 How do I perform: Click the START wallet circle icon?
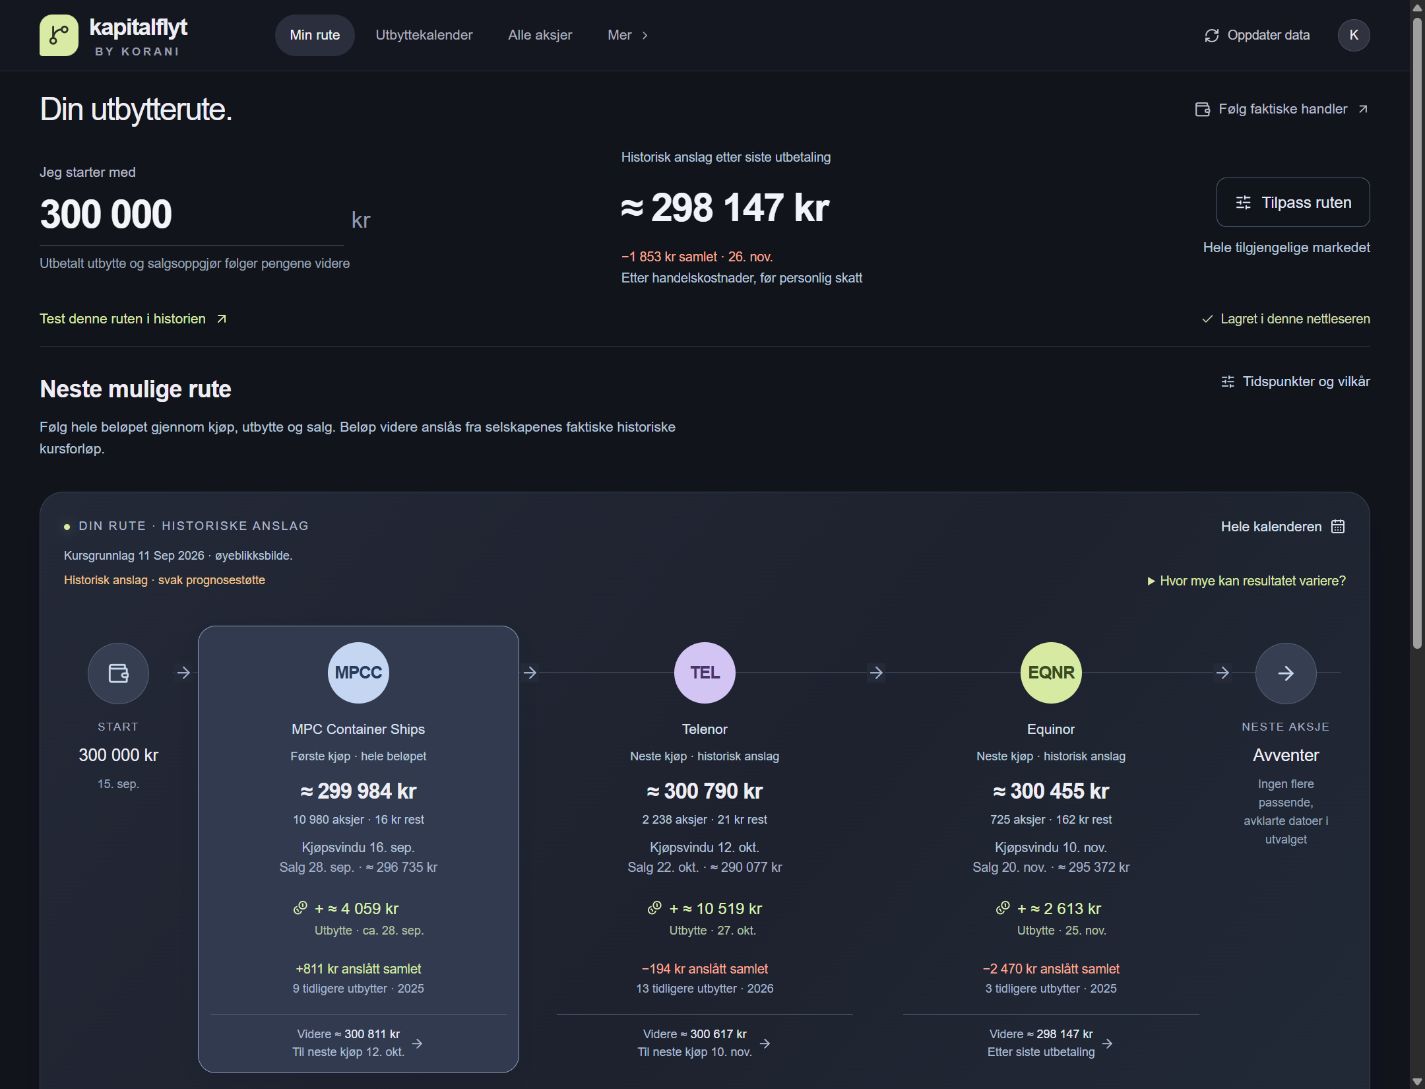click(118, 673)
